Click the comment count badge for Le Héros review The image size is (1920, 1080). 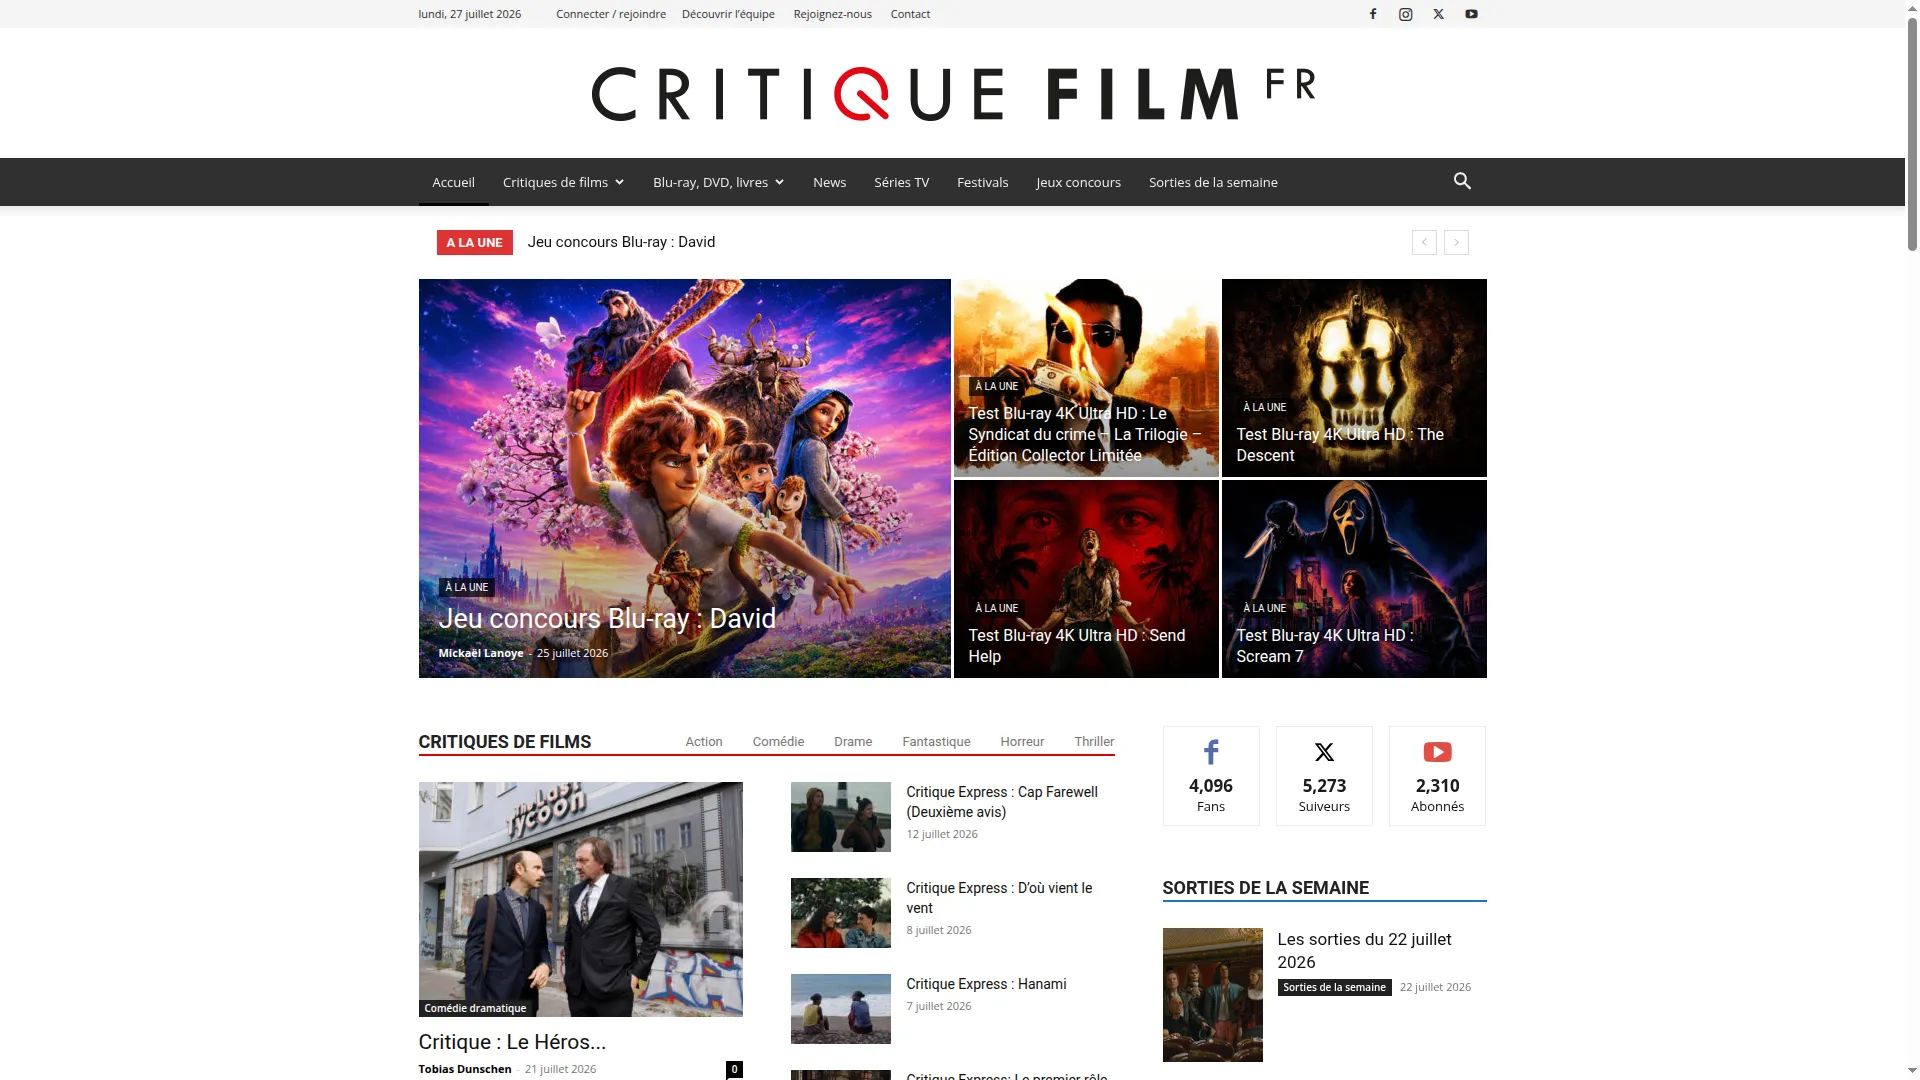click(x=734, y=1069)
